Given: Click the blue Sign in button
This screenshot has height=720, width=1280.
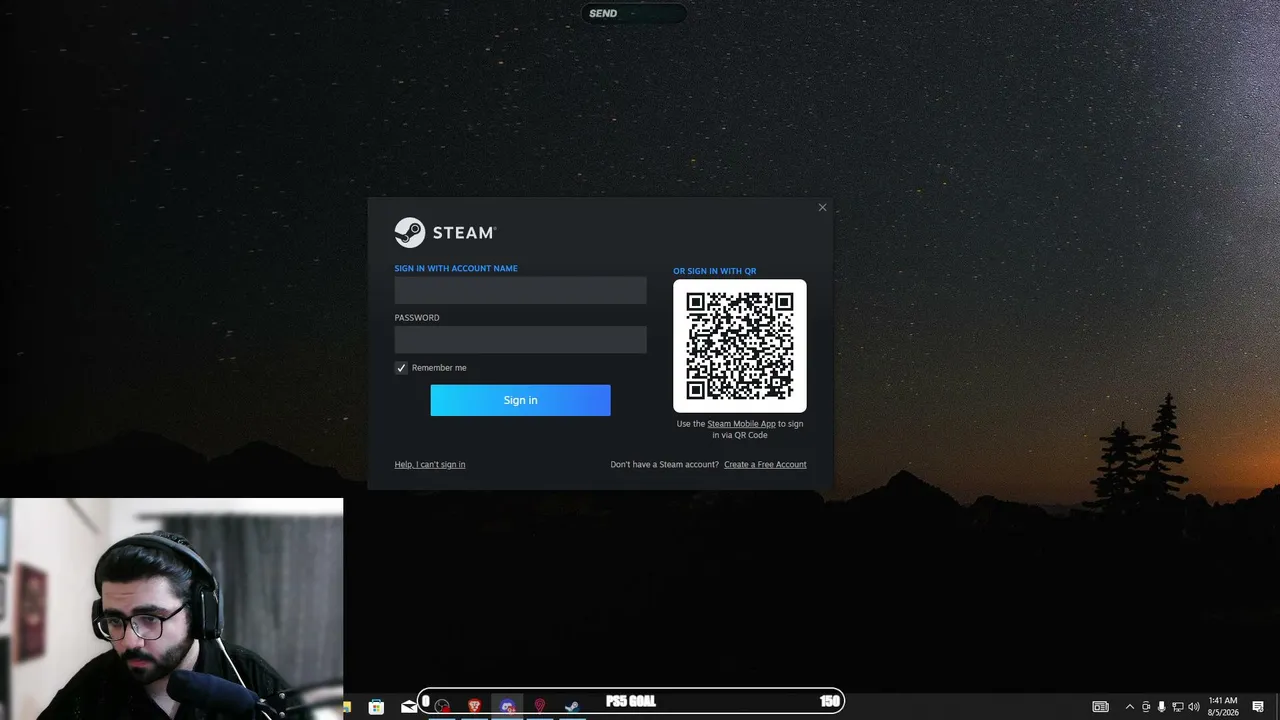Looking at the screenshot, I should [x=520, y=400].
